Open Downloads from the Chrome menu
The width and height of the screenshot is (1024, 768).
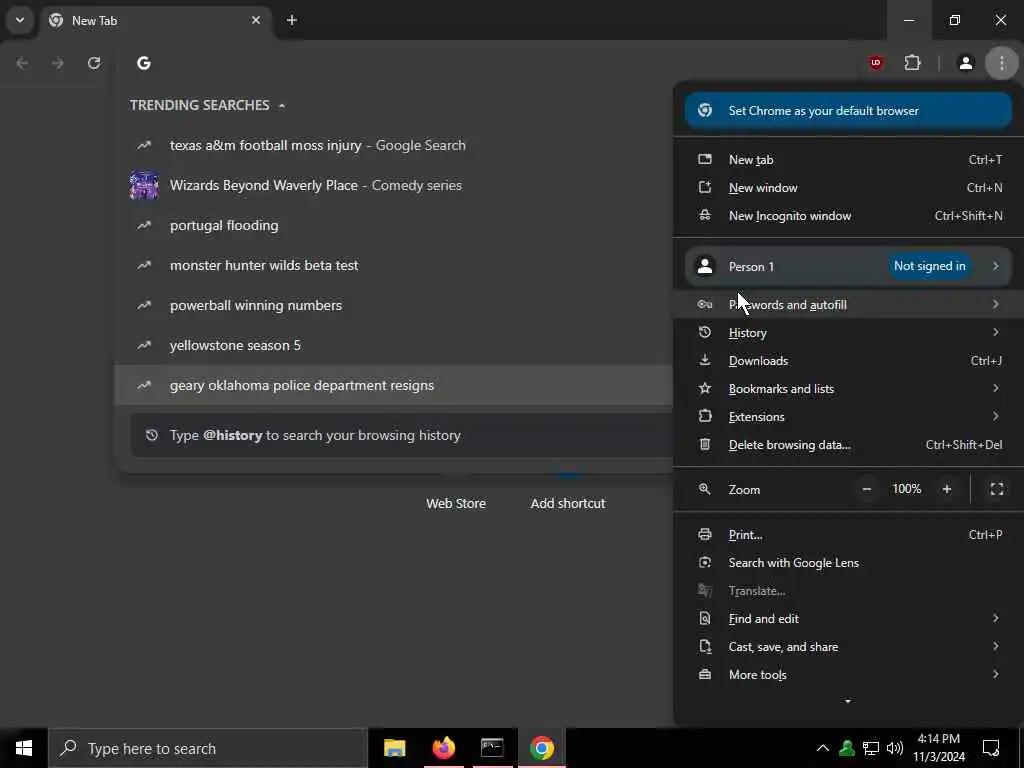tap(848, 360)
